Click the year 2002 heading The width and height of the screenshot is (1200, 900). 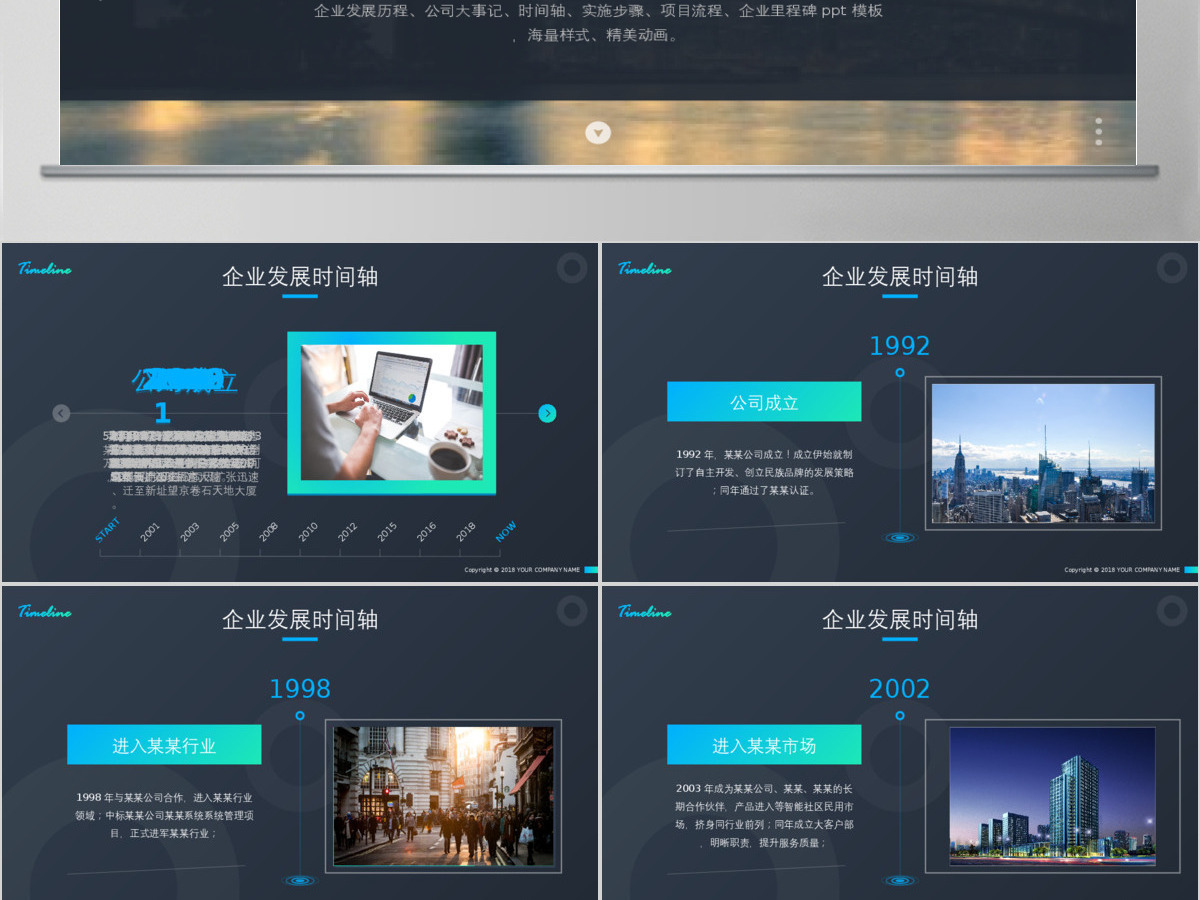[x=899, y=689]
